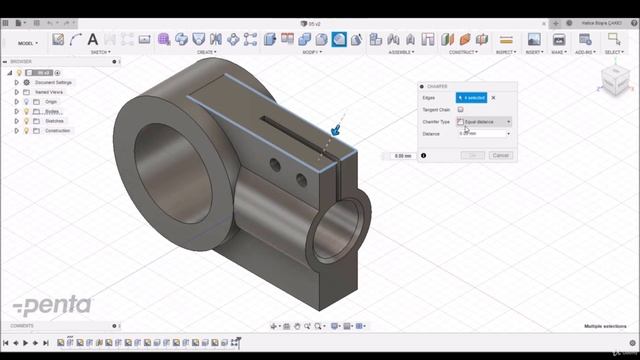Click the New Component icon in the Assemble group
Viewport: 640px width, 360px height.
point(376,40)
